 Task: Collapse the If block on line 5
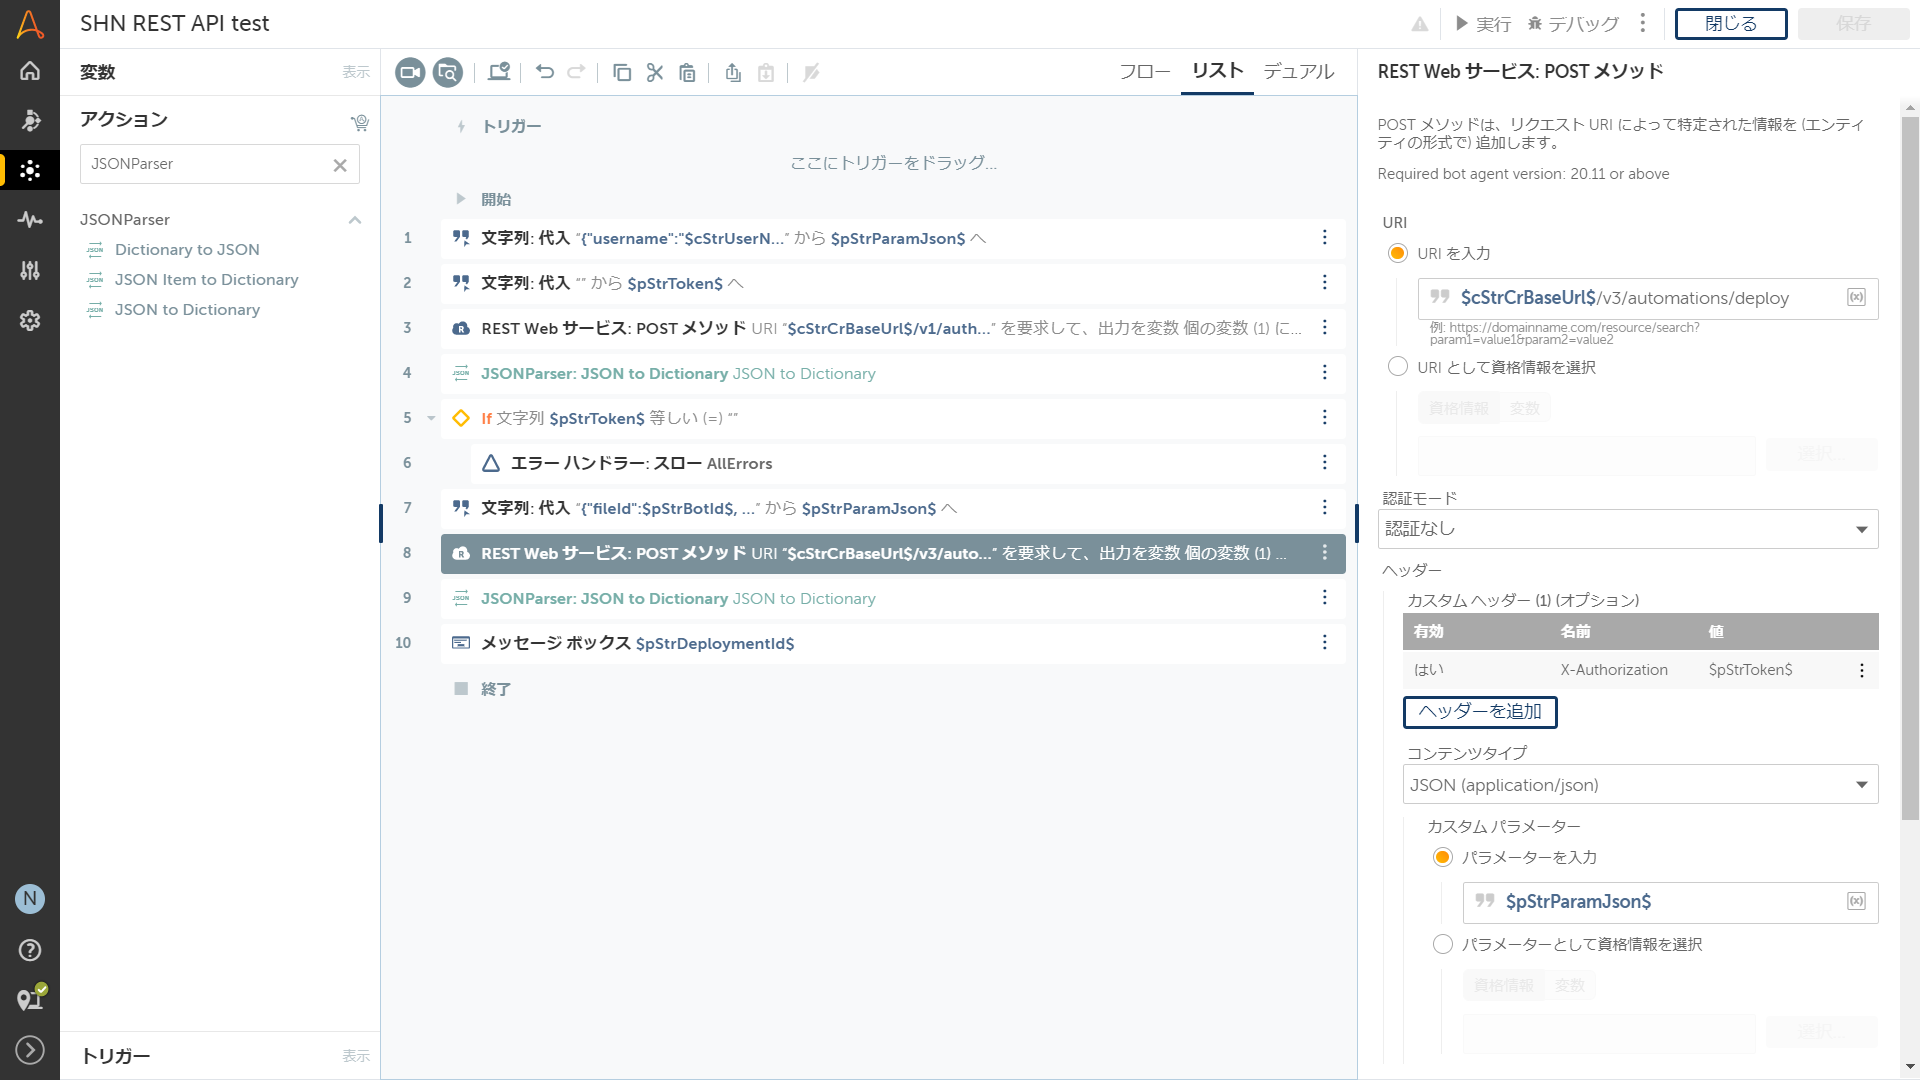click(431, 418)
